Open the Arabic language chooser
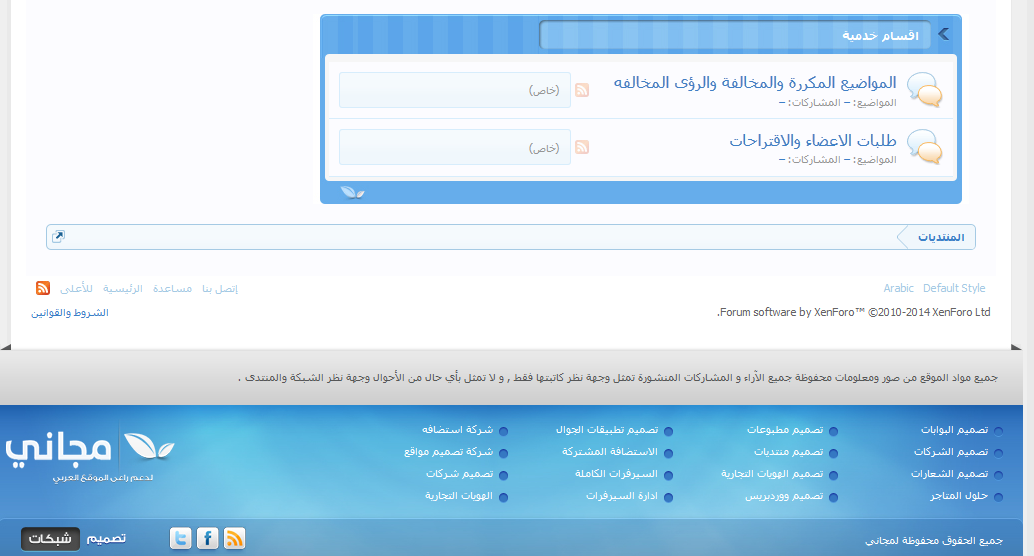 pyautogui.click(x=898, y=288)
